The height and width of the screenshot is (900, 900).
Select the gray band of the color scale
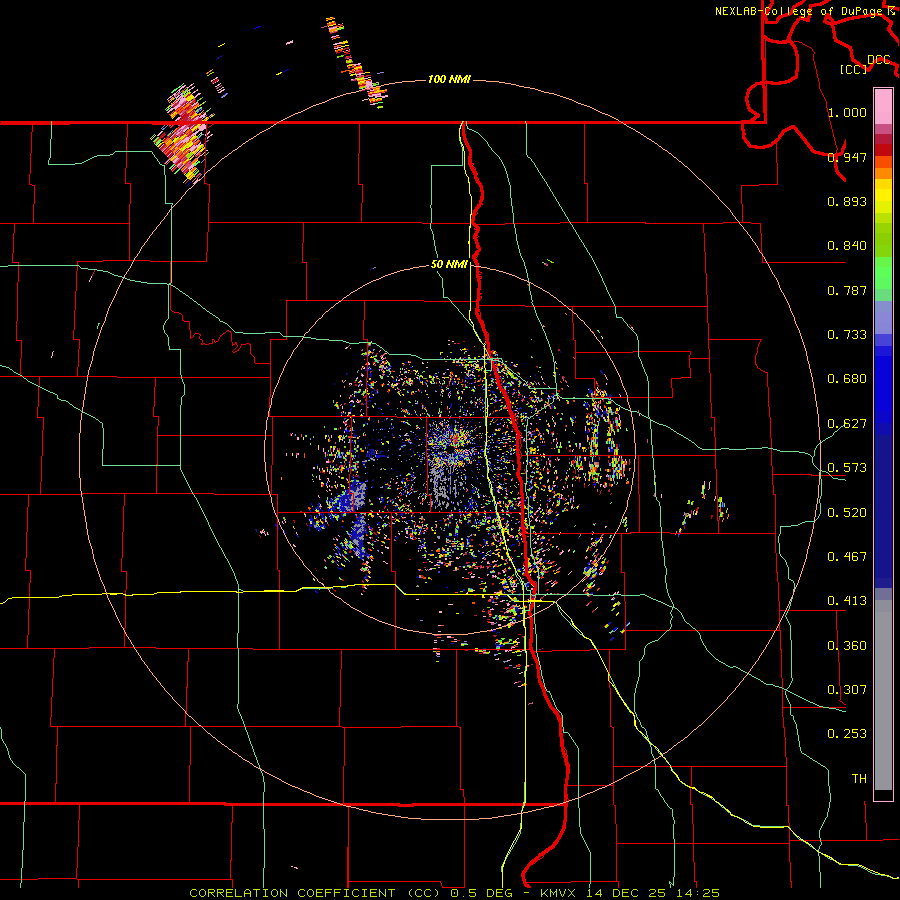(883, 695)
